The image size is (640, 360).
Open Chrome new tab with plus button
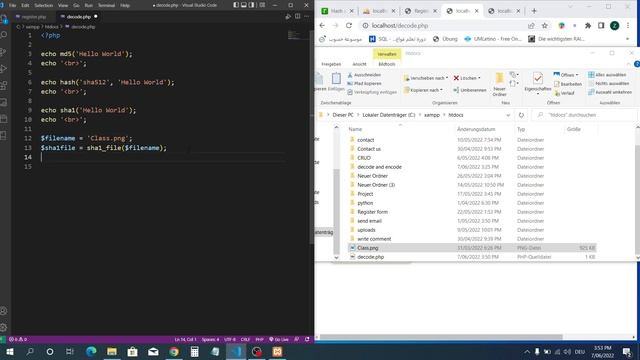pyautogui.click(x=534, y=11)
